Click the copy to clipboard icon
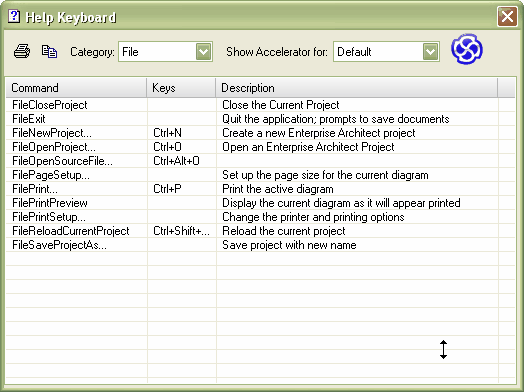 [49, 52]
